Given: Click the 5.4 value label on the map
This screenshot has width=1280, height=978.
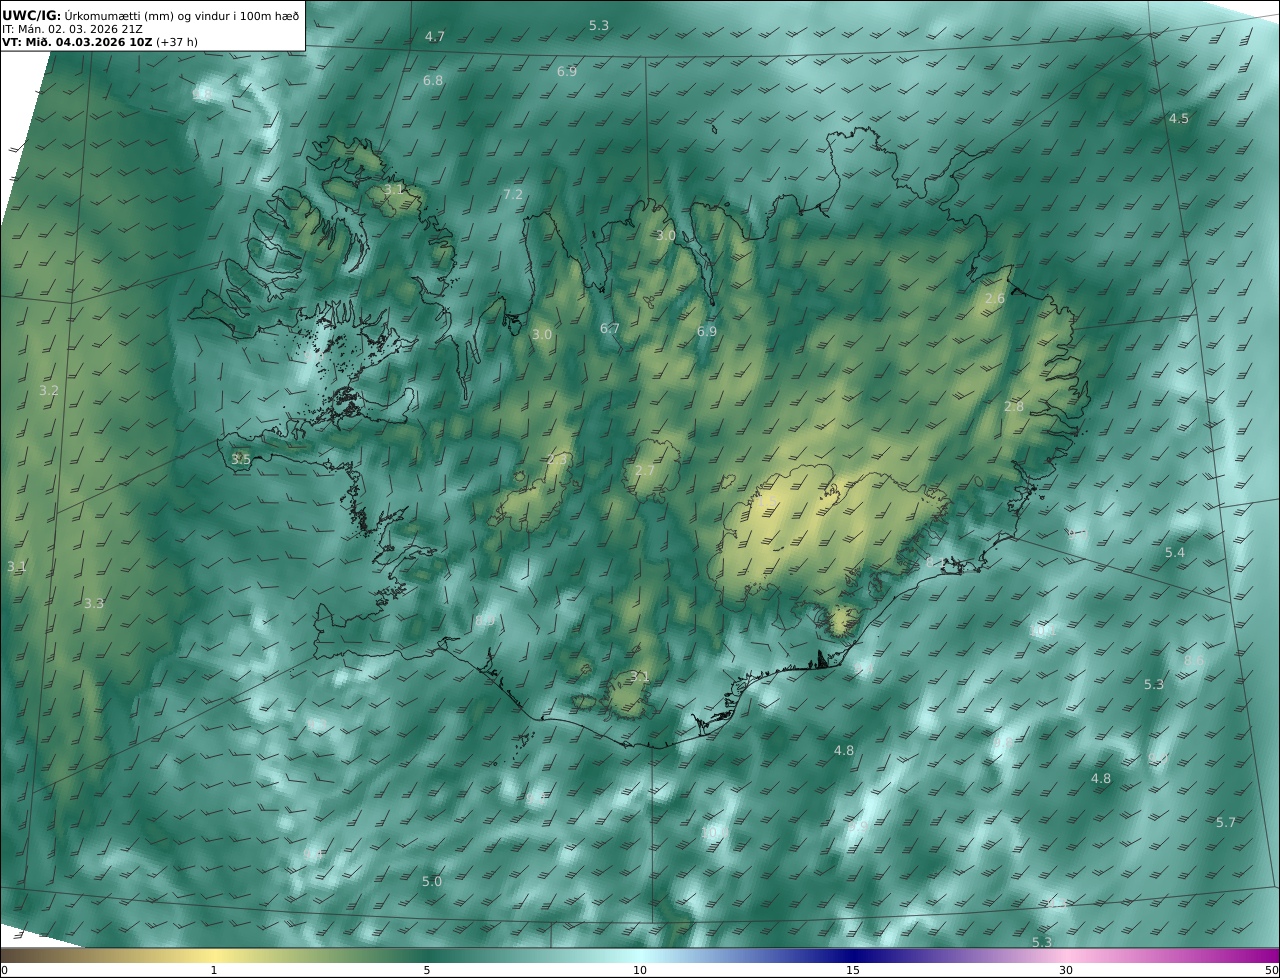Looking at the screenshot, I should tap(1175, 553).
